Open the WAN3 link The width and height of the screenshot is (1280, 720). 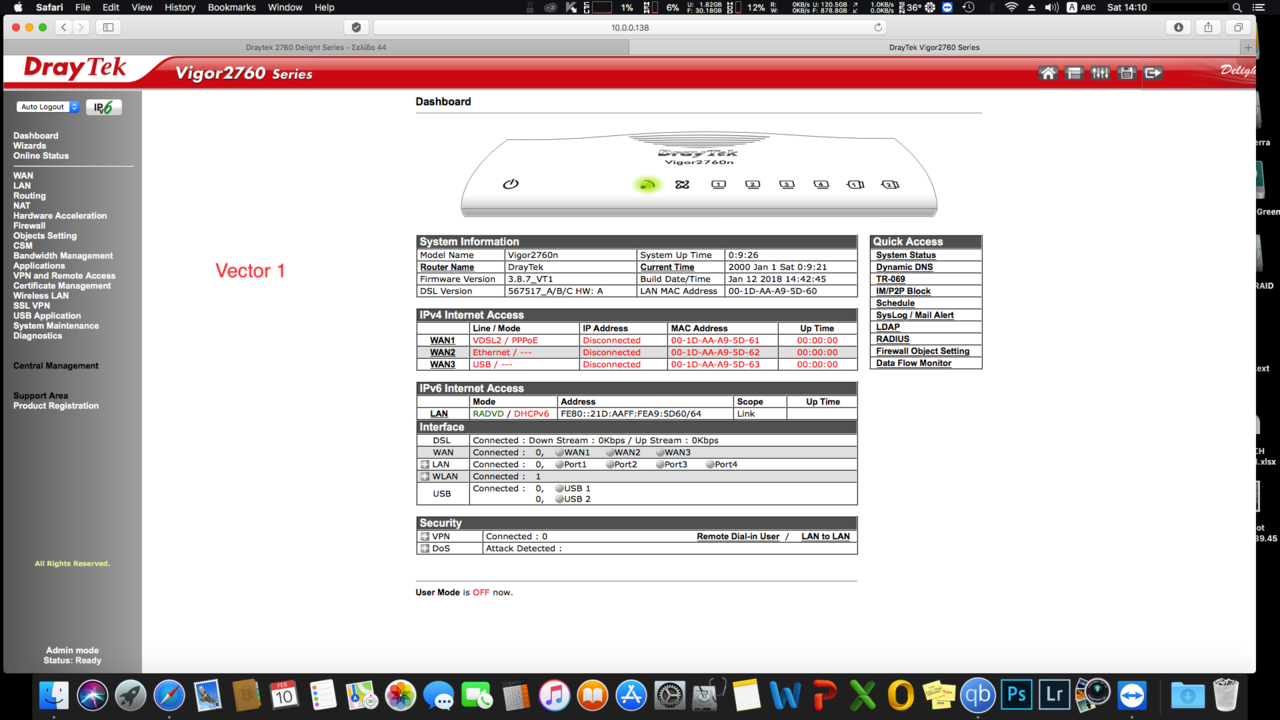tap(443, 364)
